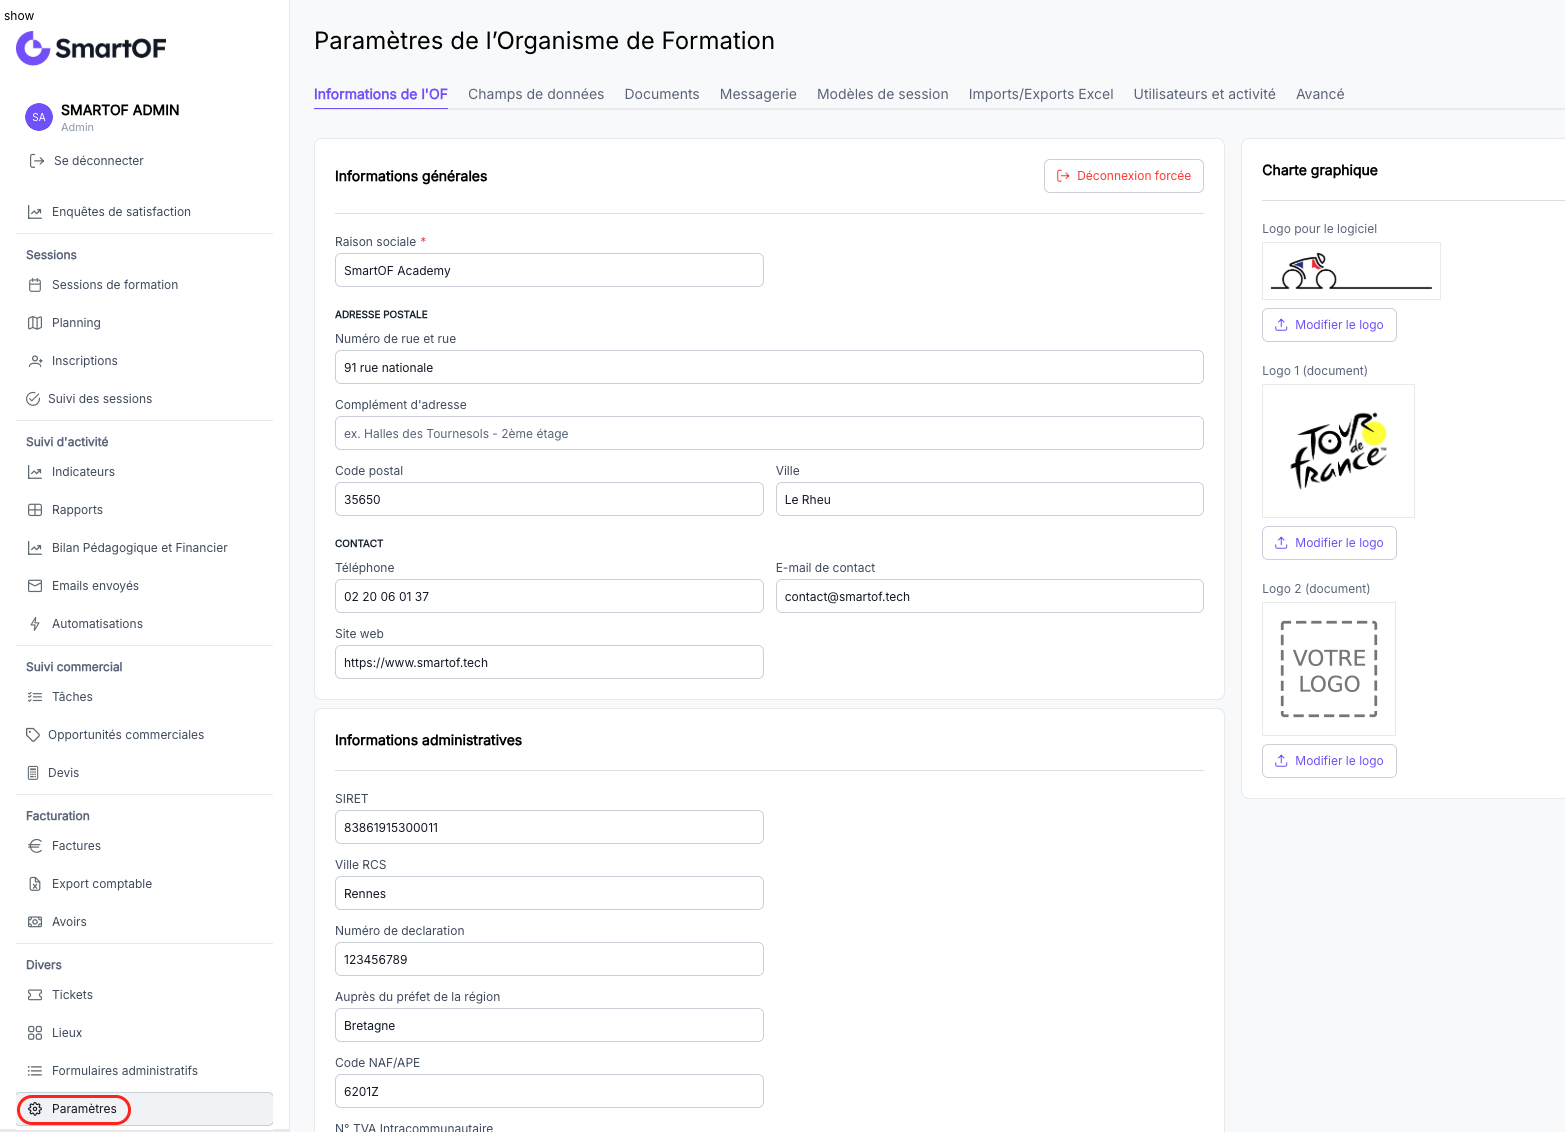The width and height of the screenshot is (1565, 1132).
Task: Click the envelope icon for Emails envoyés
Action: coord(35,586)
